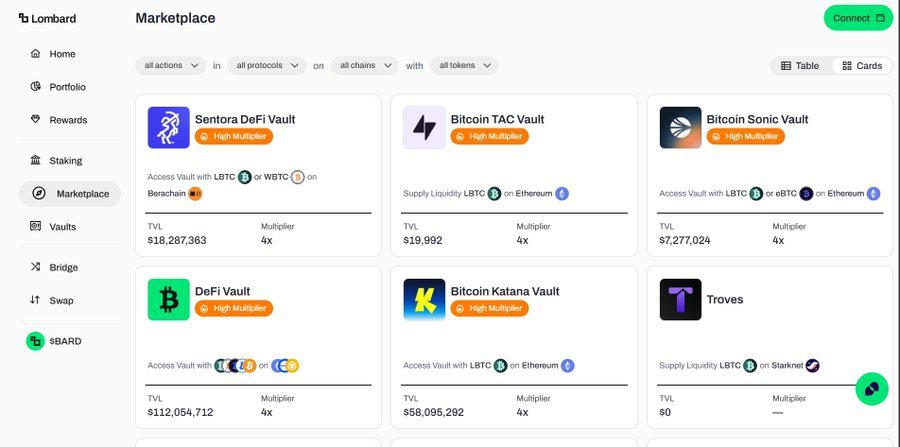This screenshot has height=447, width=900.
Task: Open the all actions dropdown
Action: point(170,65)
